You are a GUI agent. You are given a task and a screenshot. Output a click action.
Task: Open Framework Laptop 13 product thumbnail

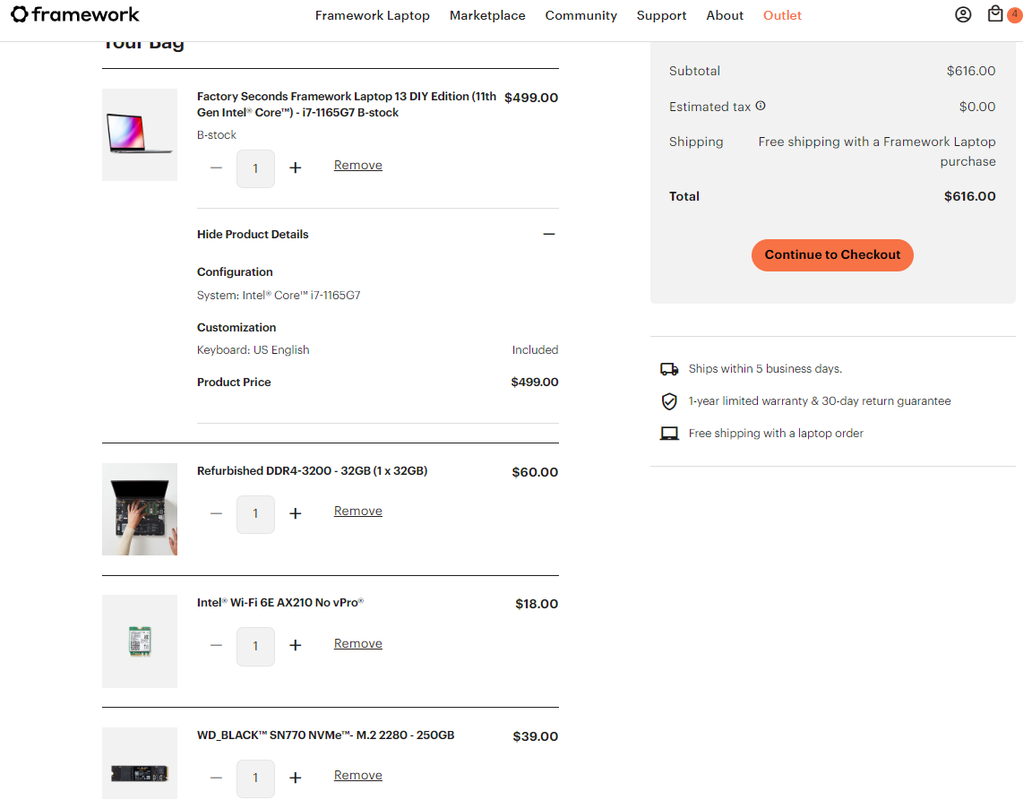click(x=140, y=134)
